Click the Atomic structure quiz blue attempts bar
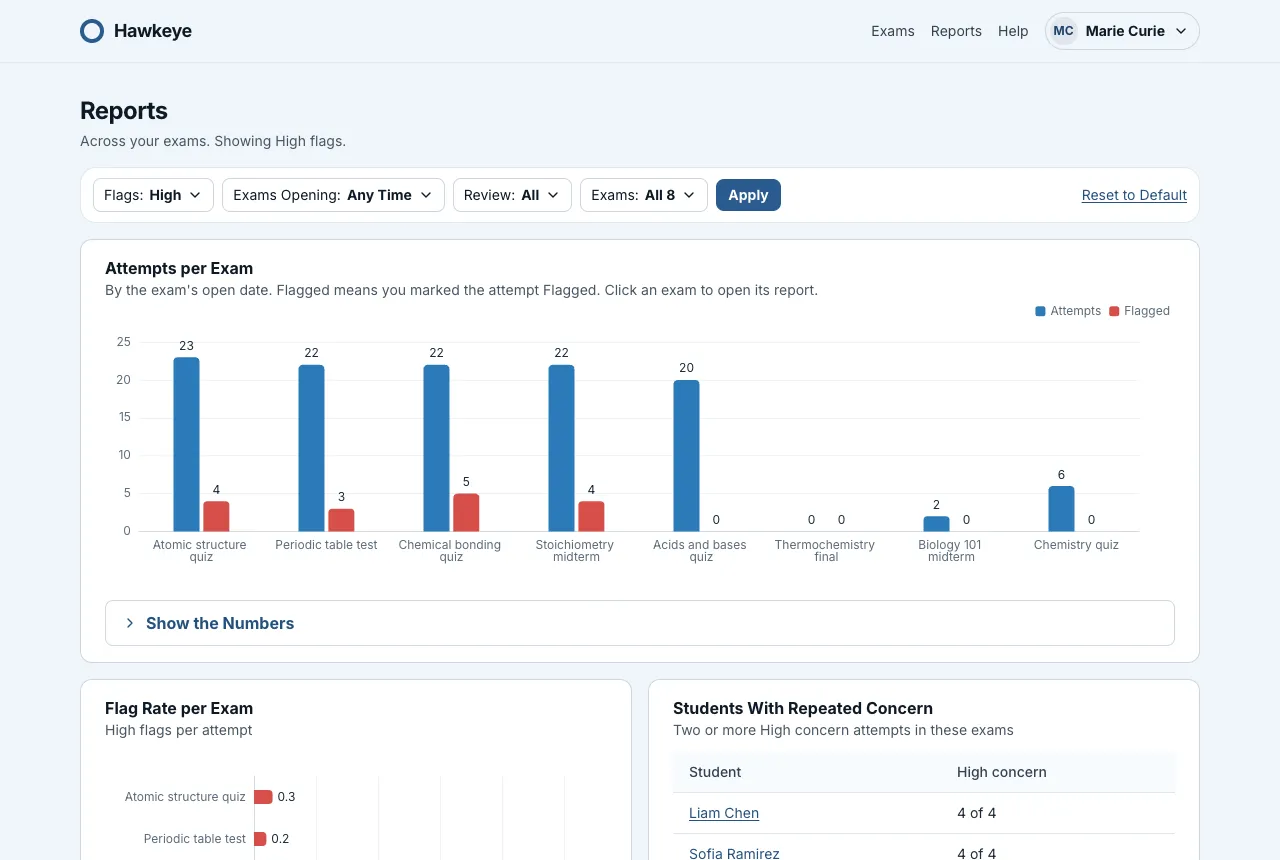The width and height of the screenshot is (1280, 860). (x=186, y=444)
